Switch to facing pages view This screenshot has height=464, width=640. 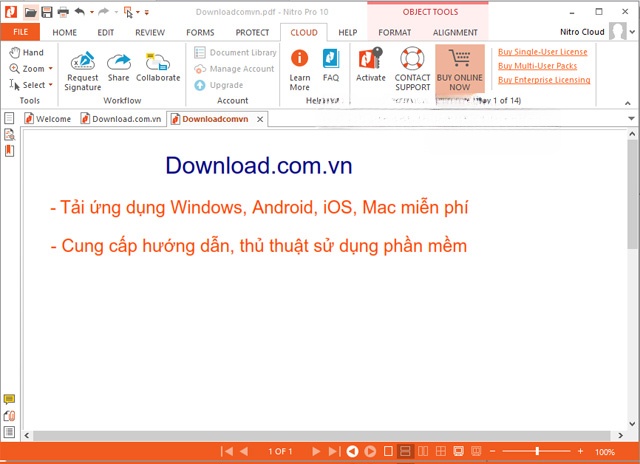click(x=423, y=451)
